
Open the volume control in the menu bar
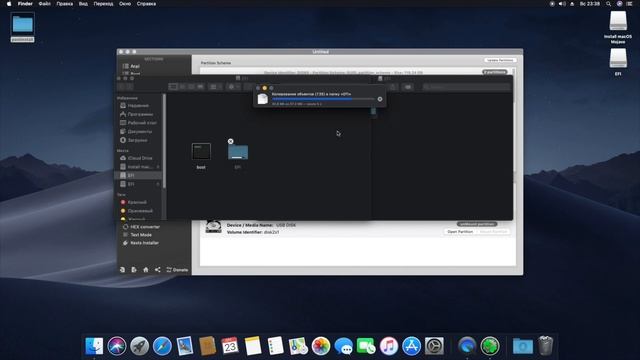coord(562,4)
